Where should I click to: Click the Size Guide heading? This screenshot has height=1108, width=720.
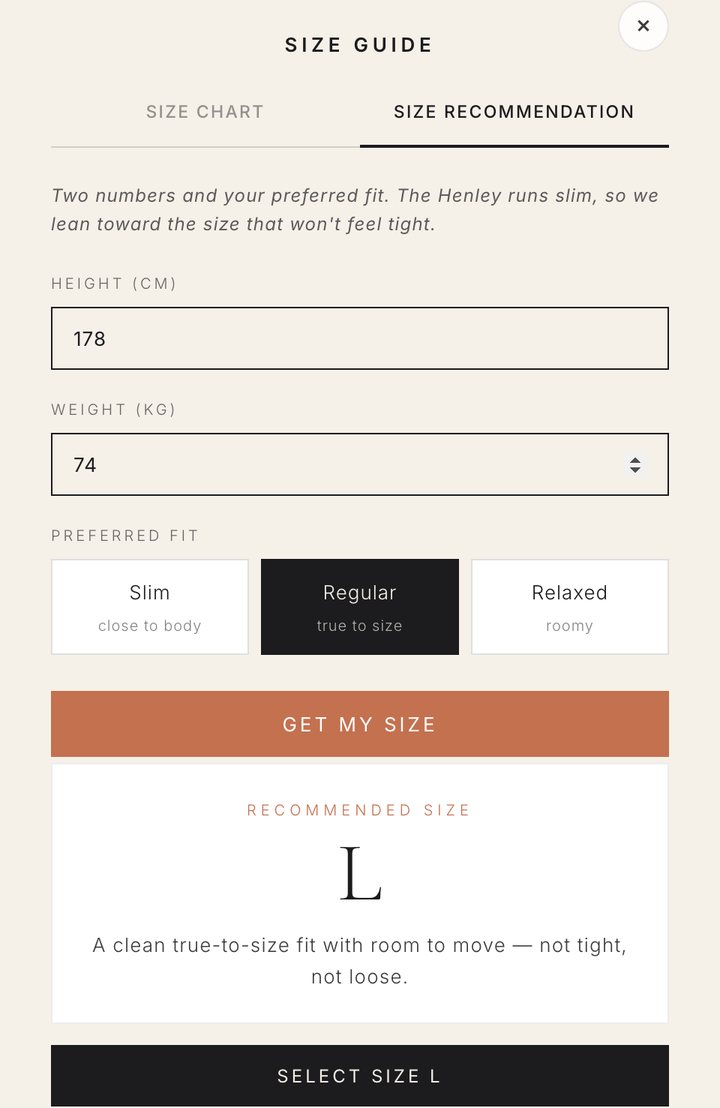359,45
